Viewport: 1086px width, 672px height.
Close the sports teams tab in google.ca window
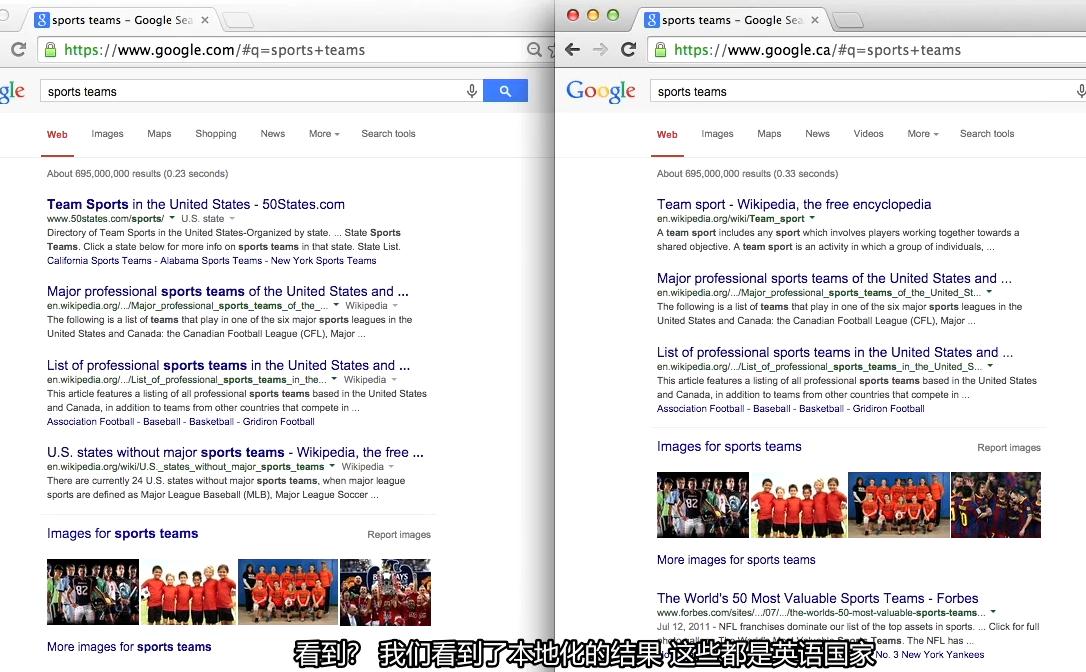pos(815,20)
